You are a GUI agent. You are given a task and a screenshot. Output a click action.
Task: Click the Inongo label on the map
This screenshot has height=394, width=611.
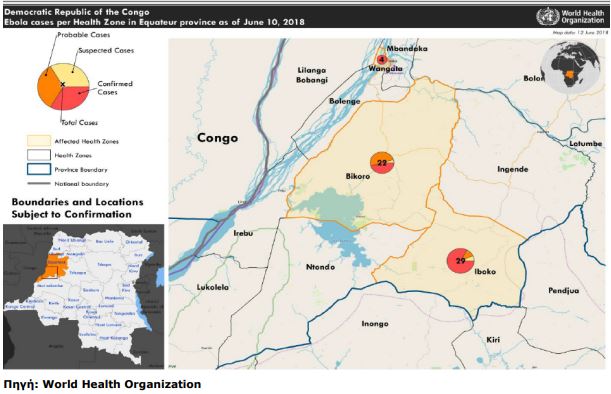(375, 323)
